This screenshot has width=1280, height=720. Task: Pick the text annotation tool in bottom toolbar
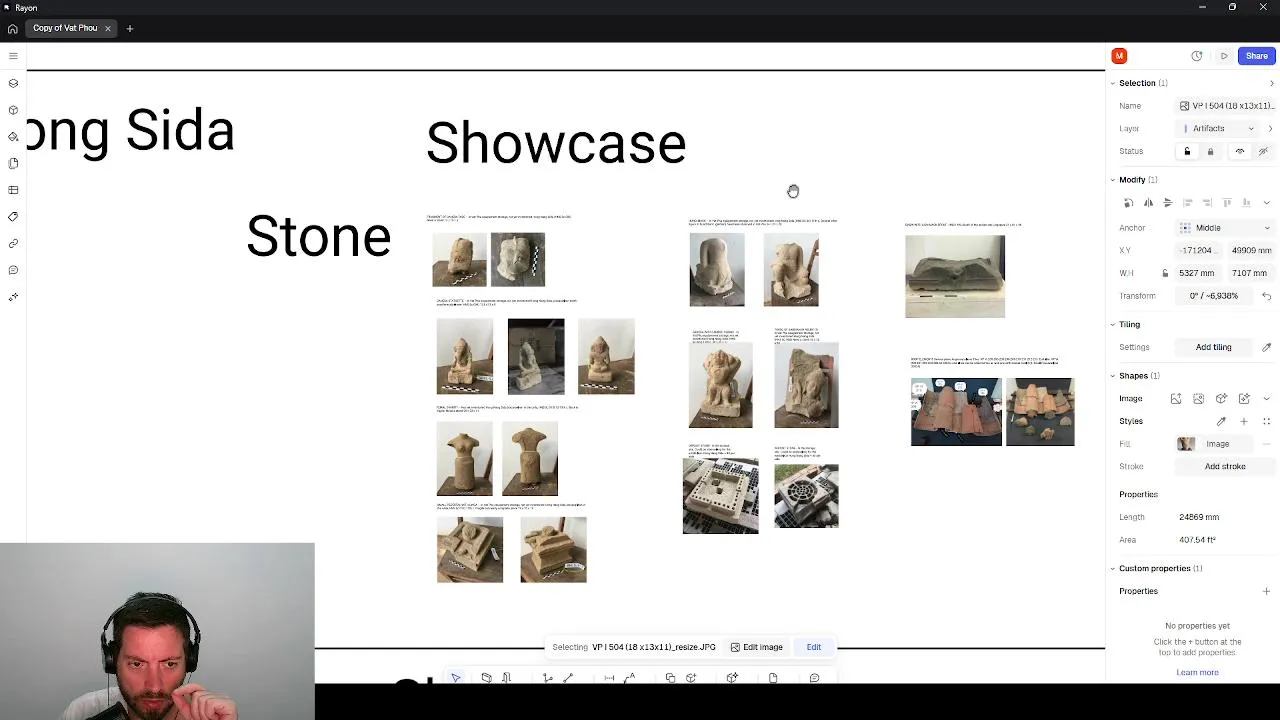pos(630,678)
